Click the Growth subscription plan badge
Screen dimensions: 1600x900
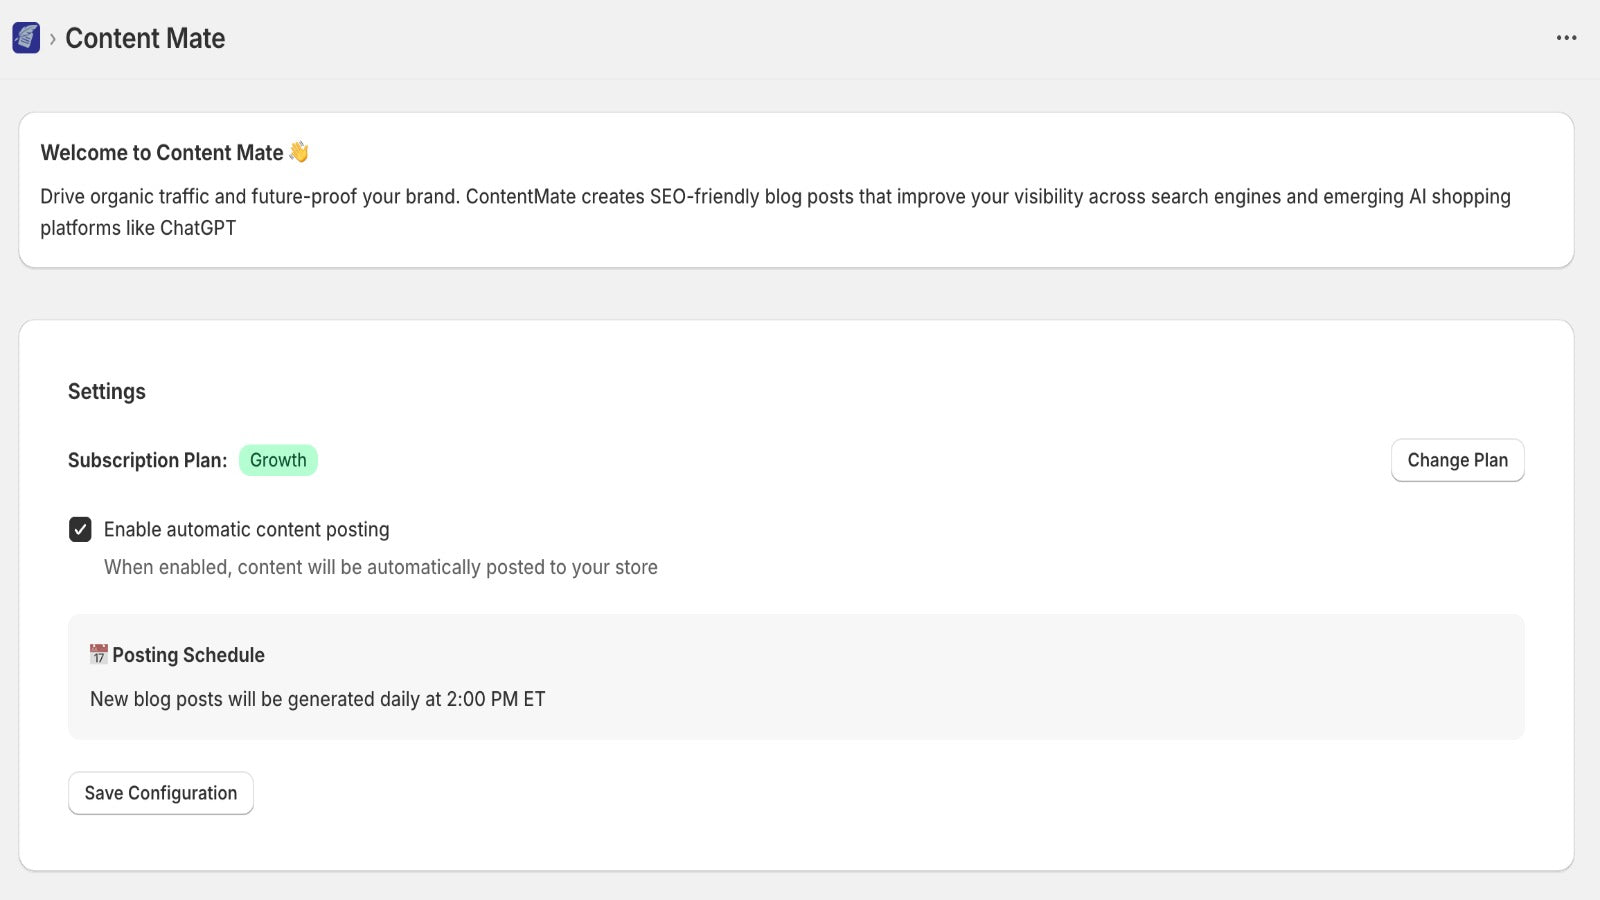(x=278, y=460)
